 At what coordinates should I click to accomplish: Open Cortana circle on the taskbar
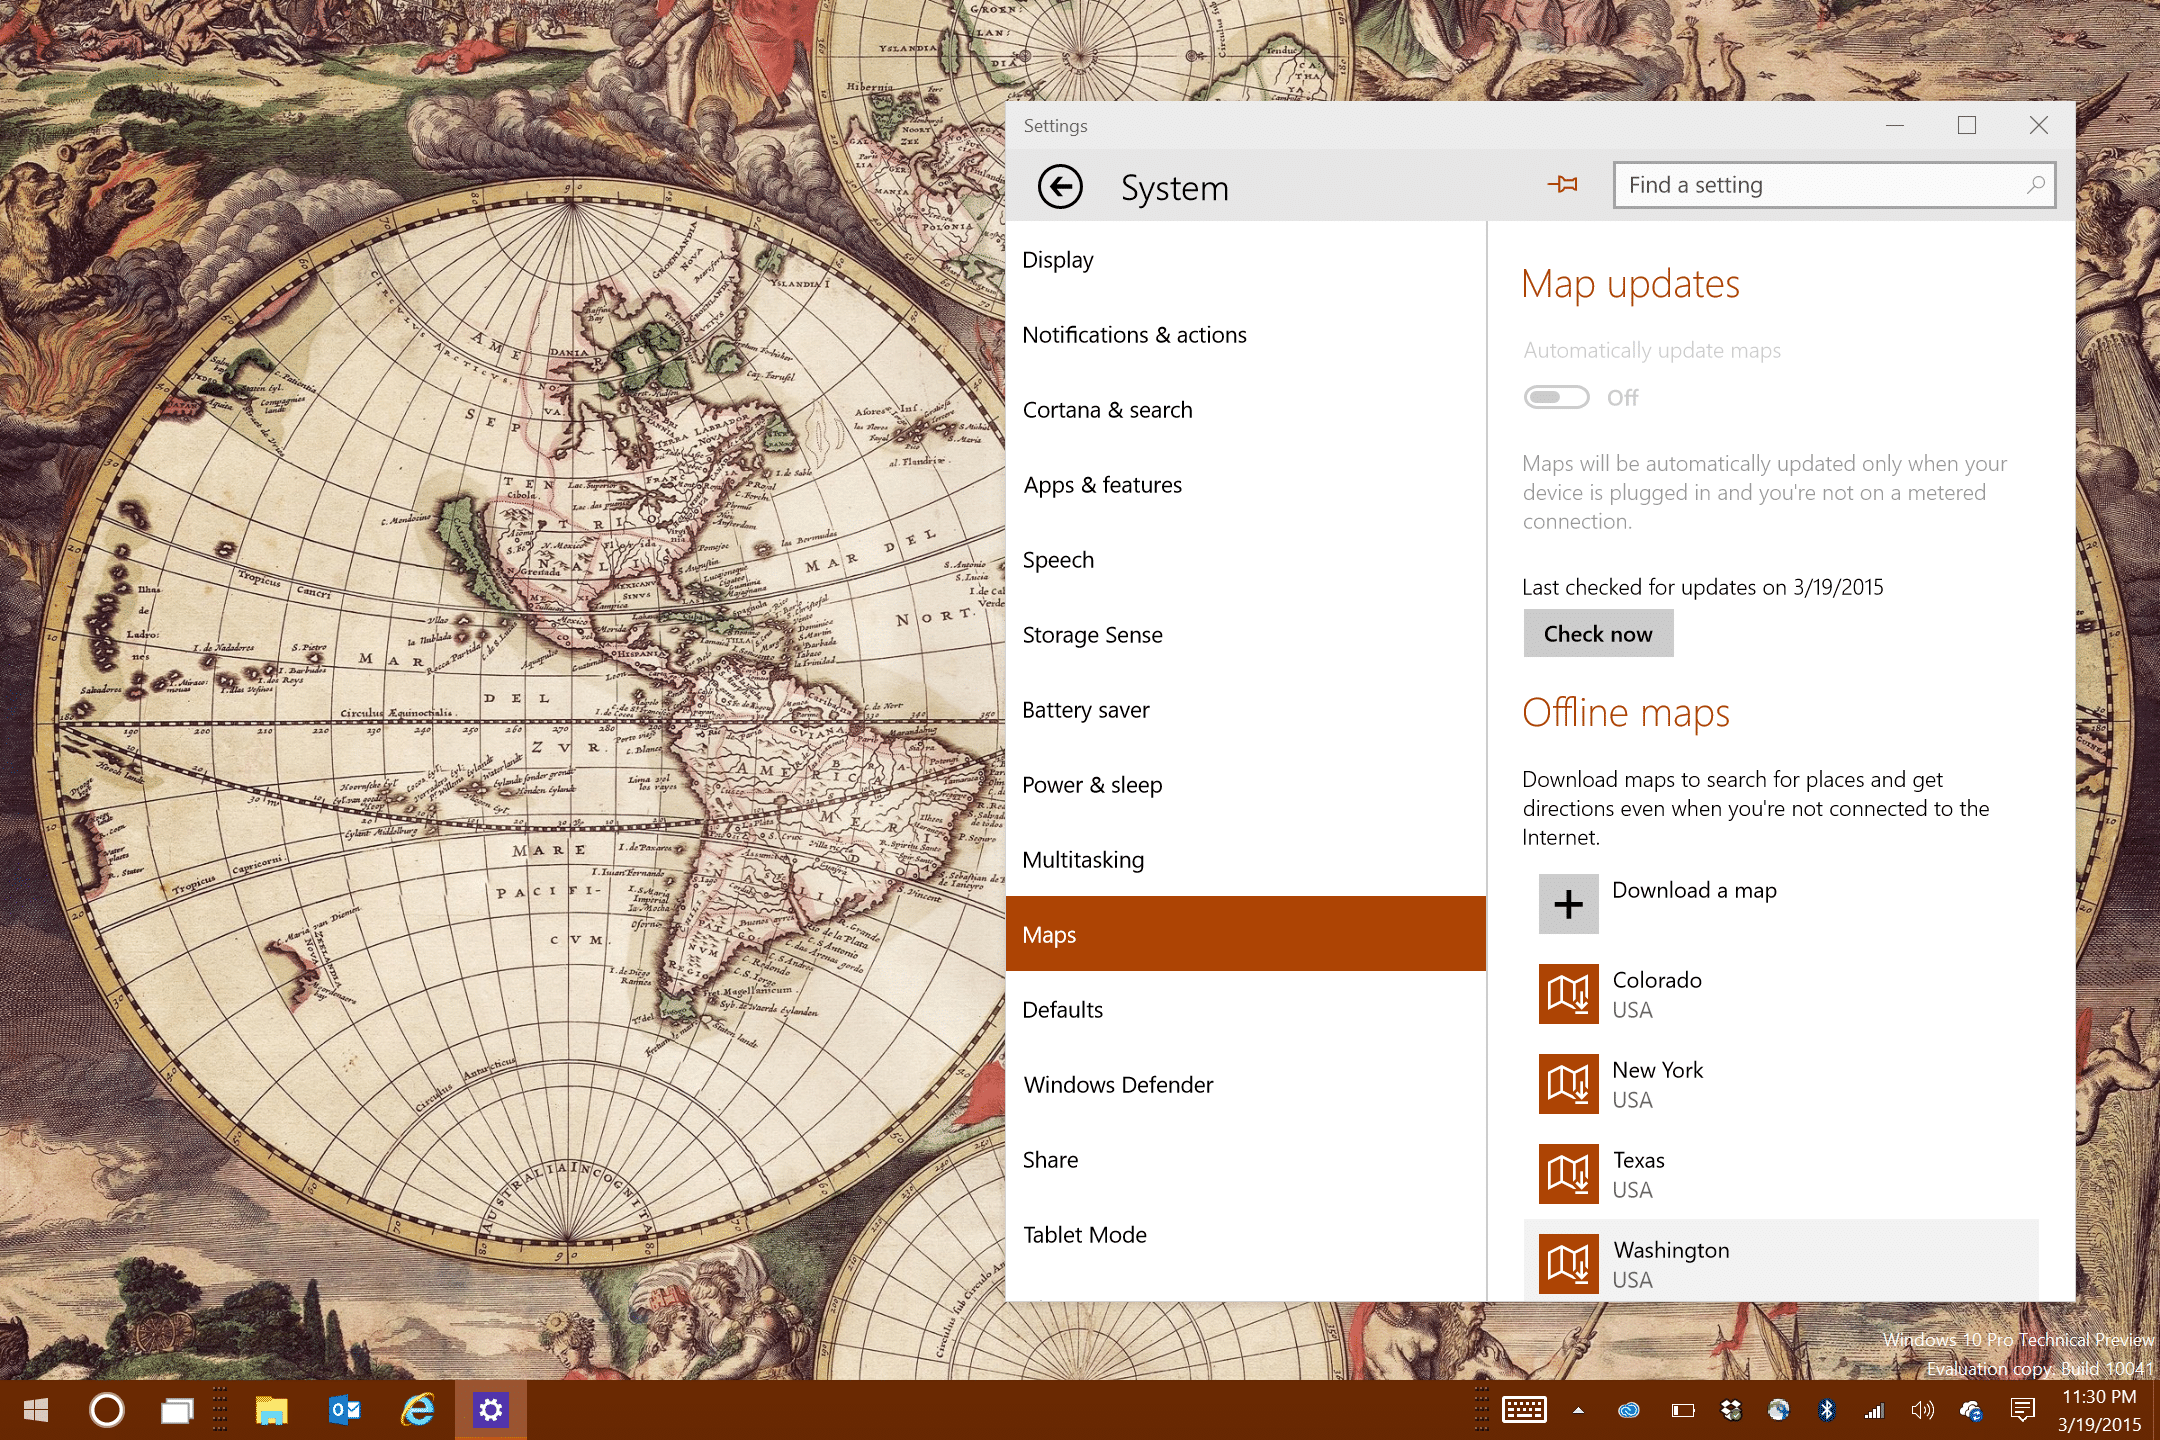coord(107,1410)
